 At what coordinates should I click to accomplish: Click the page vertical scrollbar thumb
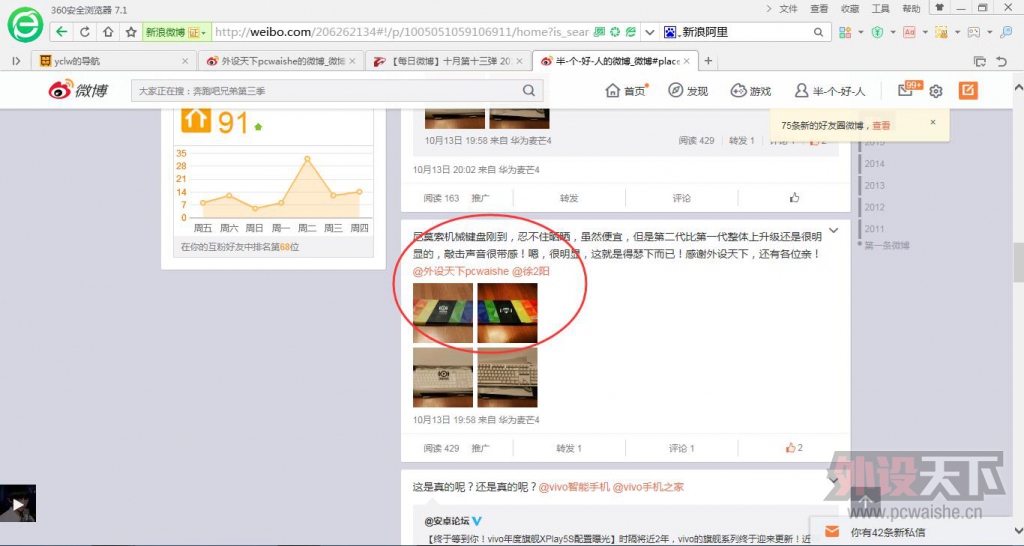(x=1018, y=263)
